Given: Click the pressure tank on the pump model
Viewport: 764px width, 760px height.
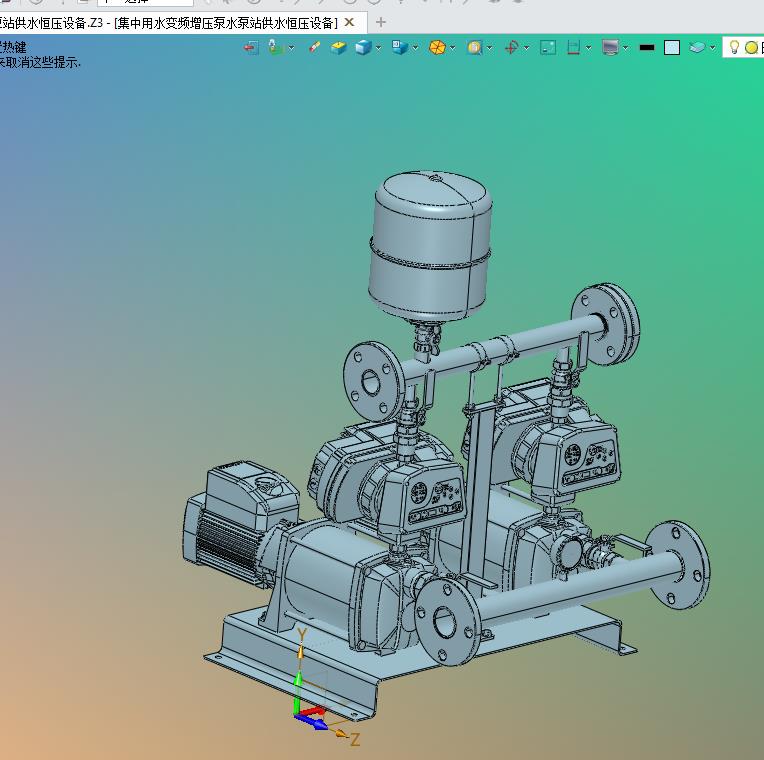Looking at the screenshot, I should click(431, 246).
